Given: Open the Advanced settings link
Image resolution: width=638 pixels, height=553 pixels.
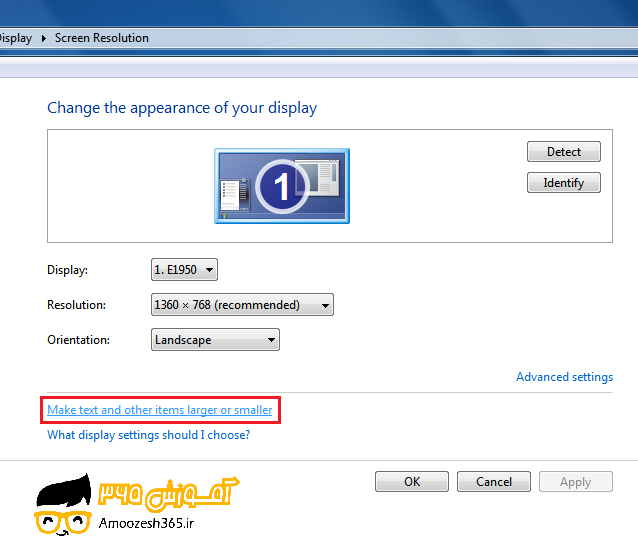Looking at the screenshot, I should click(564, 377).
